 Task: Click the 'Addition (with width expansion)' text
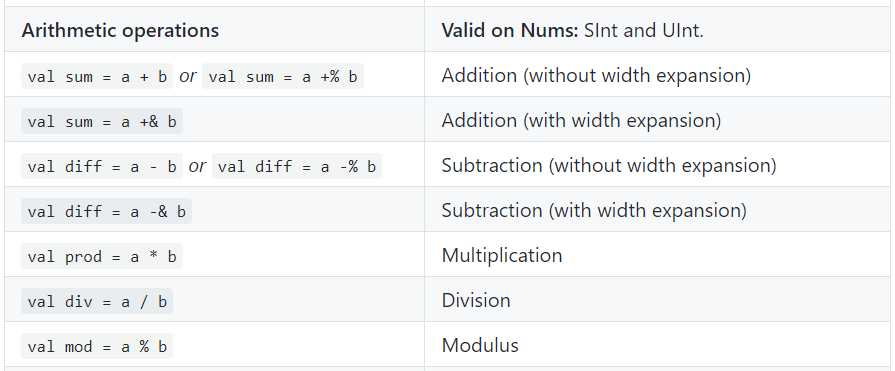pyautogui.click(x=581, y=120)
